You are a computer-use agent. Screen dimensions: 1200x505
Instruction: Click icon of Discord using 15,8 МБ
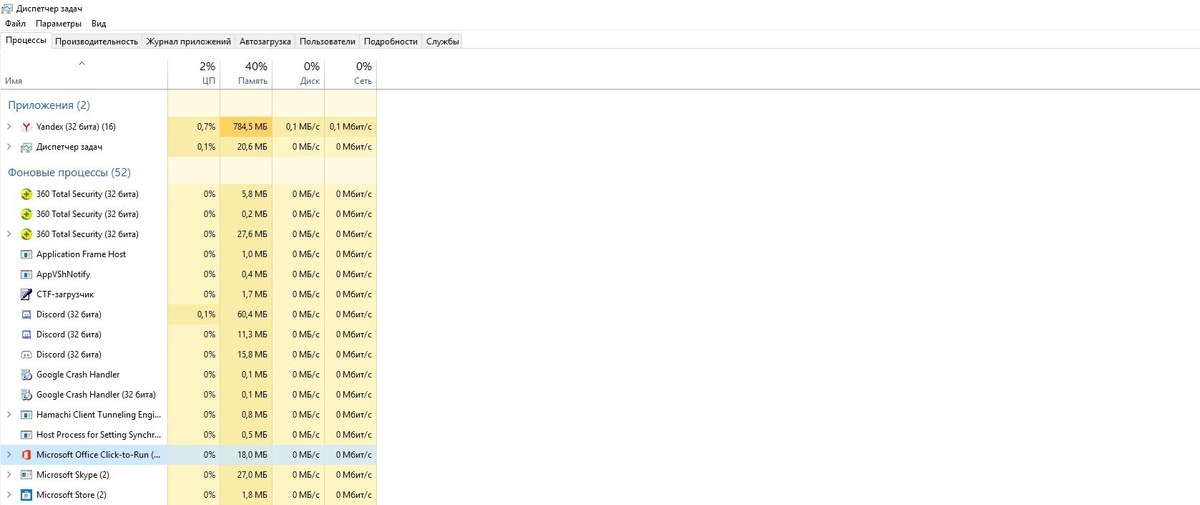point(26,354)
